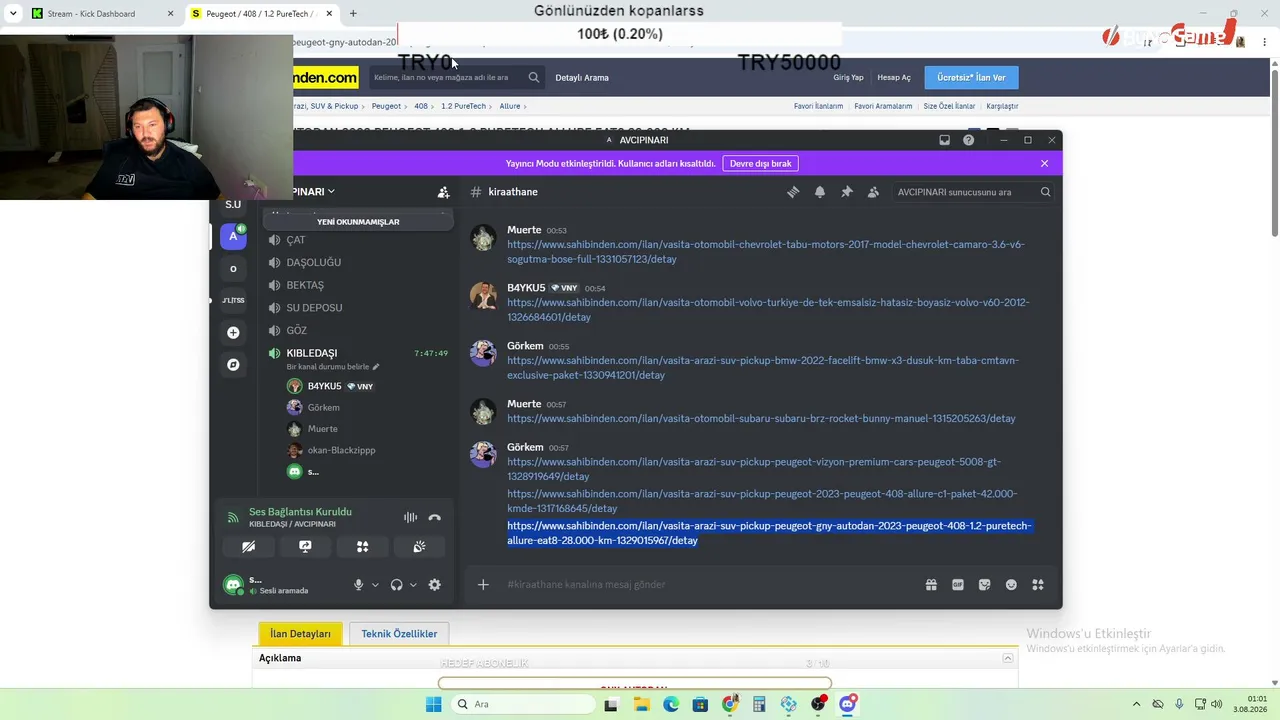The height and width of the screenshot is (720, 1280).
Task: Open microphone input options arrow
Action: [375, 585]
